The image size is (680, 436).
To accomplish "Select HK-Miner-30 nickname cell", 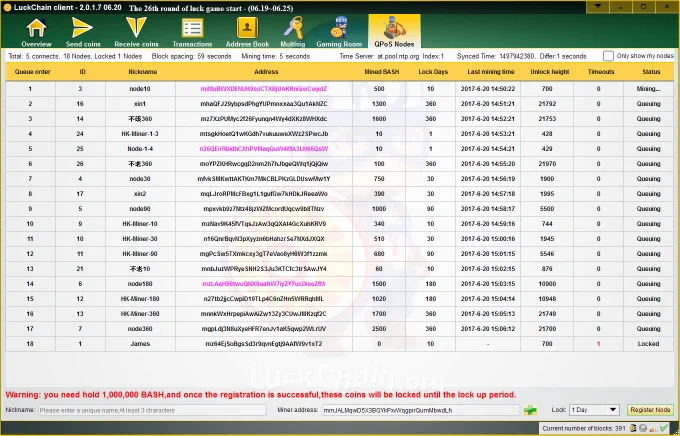I will point(140,239).
